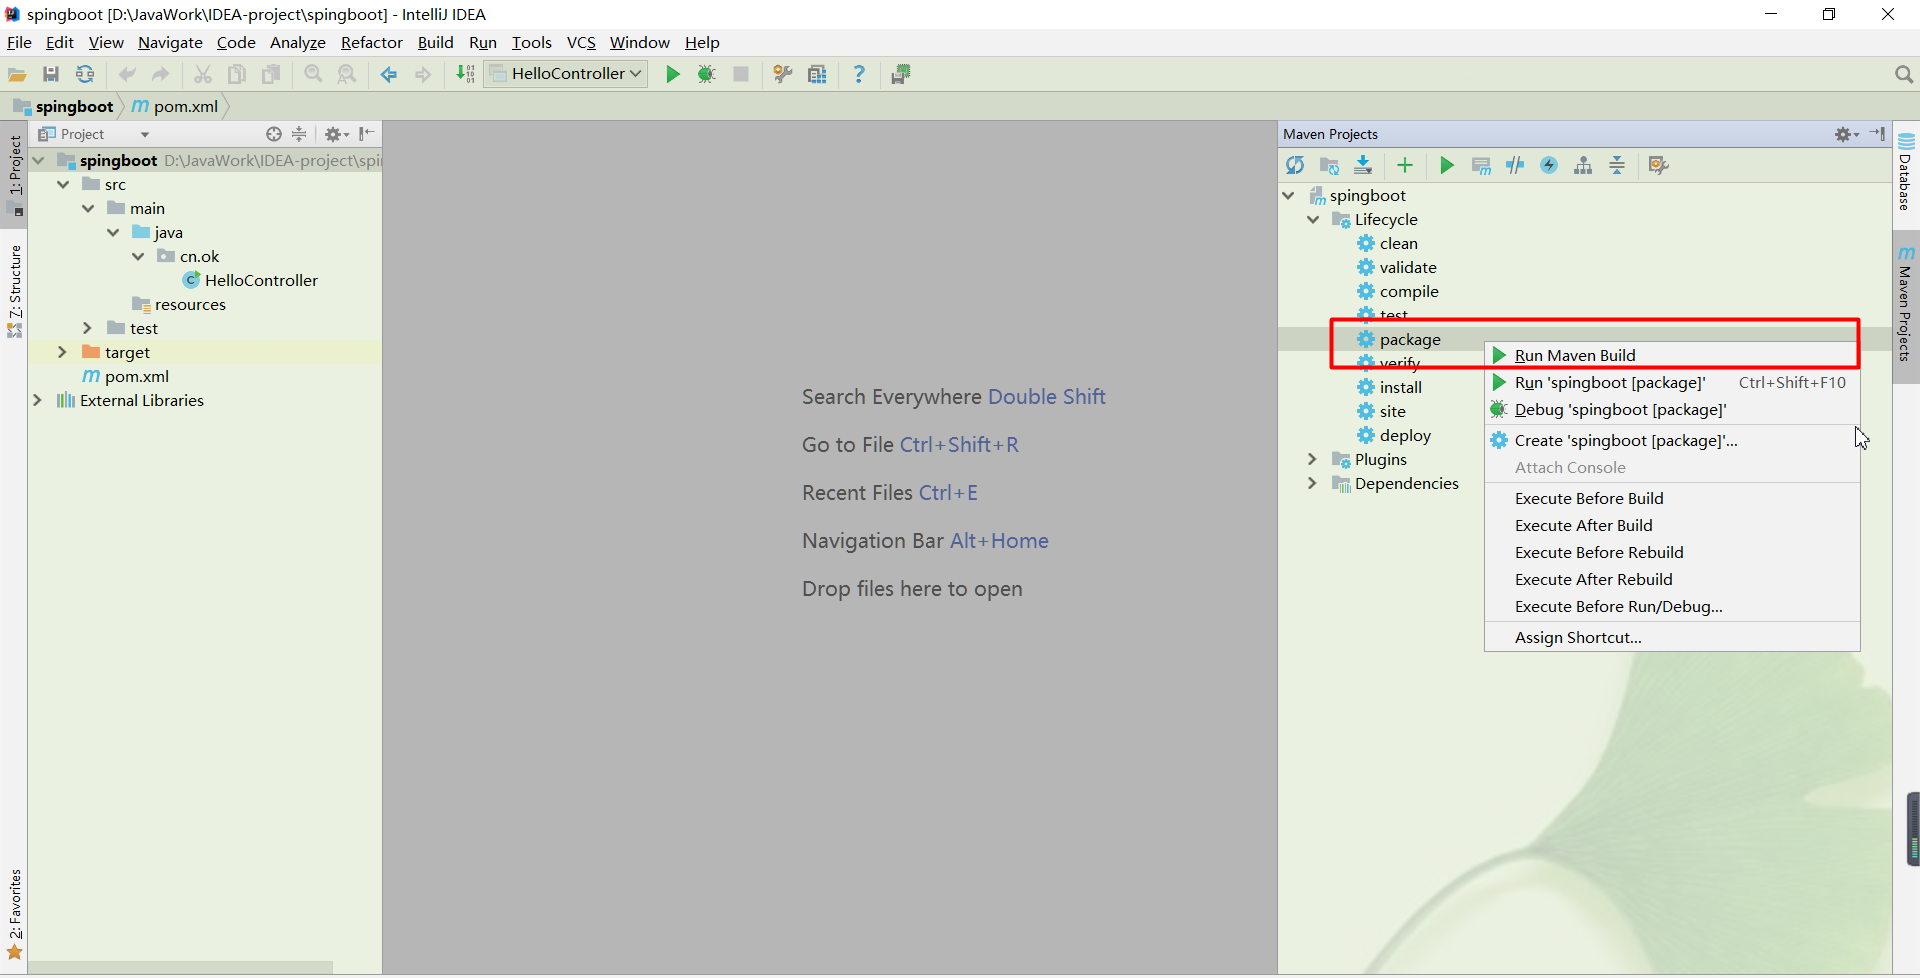Select Assign Shortcut... menu entry
This screenshot has height=978, width=1920.
(1672, 637)
